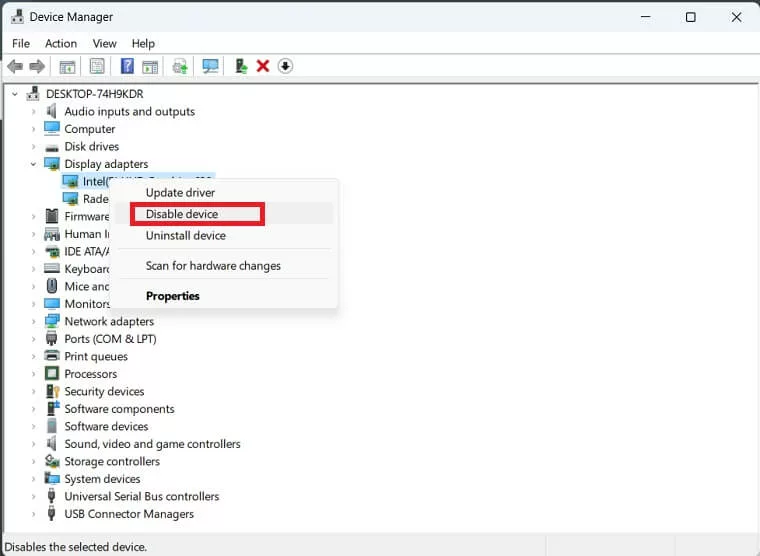Click the Display adapters category icon
The width and height of the screenshot is (760, 556).
[52, 164]
